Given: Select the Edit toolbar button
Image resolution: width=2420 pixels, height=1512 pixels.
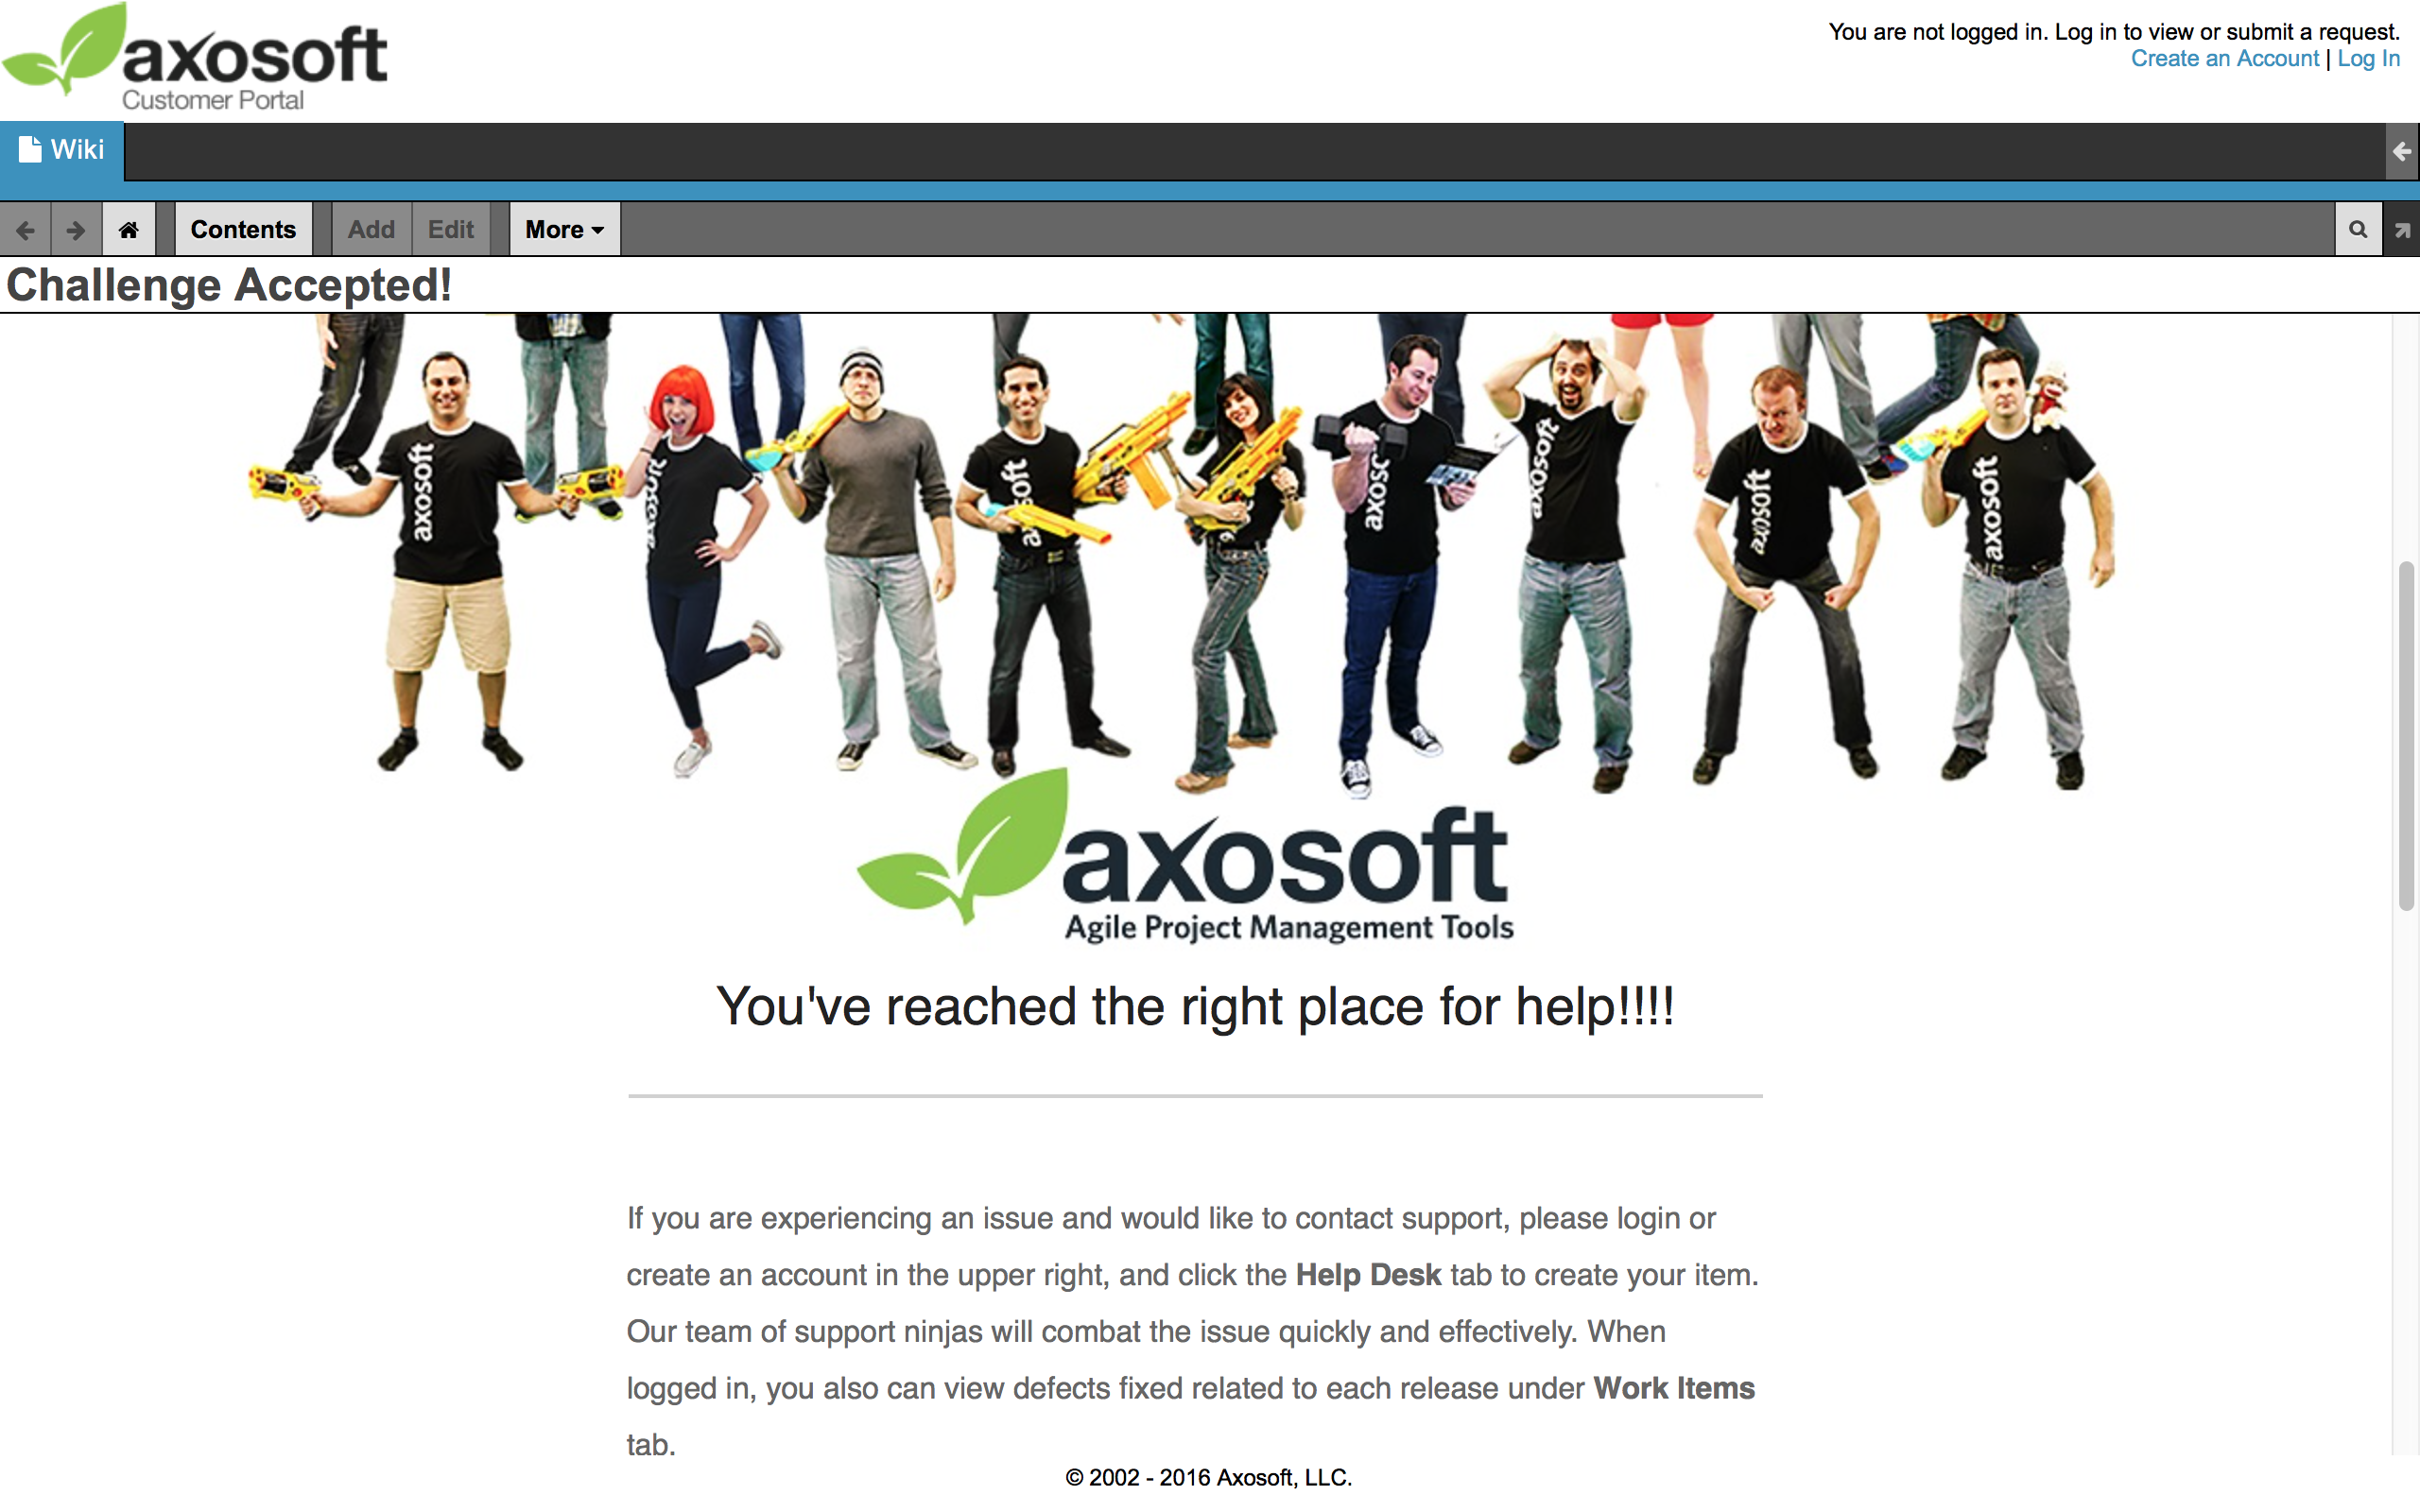Looking at the screenshot, I should pos(451,230).
